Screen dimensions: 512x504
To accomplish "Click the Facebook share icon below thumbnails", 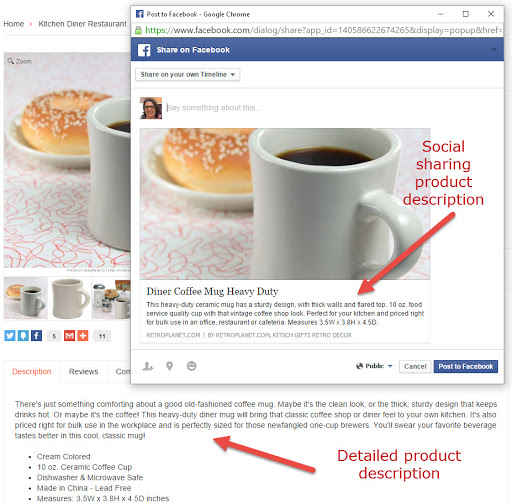I will (x=36, y=335).
